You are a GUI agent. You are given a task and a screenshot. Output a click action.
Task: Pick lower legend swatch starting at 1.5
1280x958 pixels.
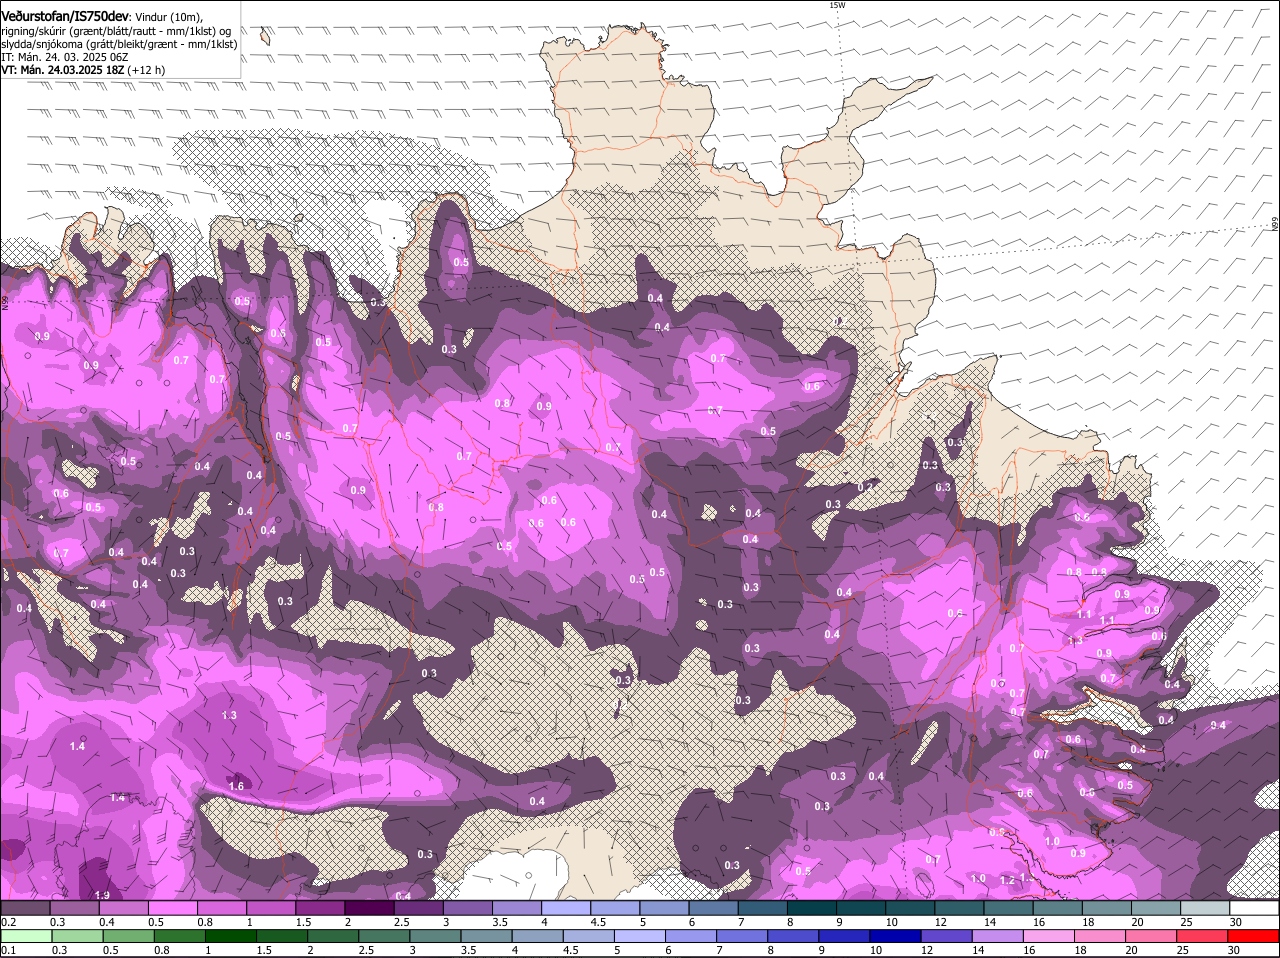pyautogui.click(x=281, y=936)
